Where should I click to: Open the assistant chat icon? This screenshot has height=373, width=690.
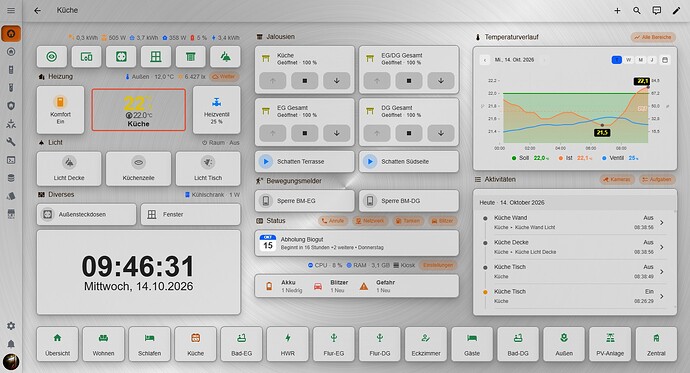657,11
